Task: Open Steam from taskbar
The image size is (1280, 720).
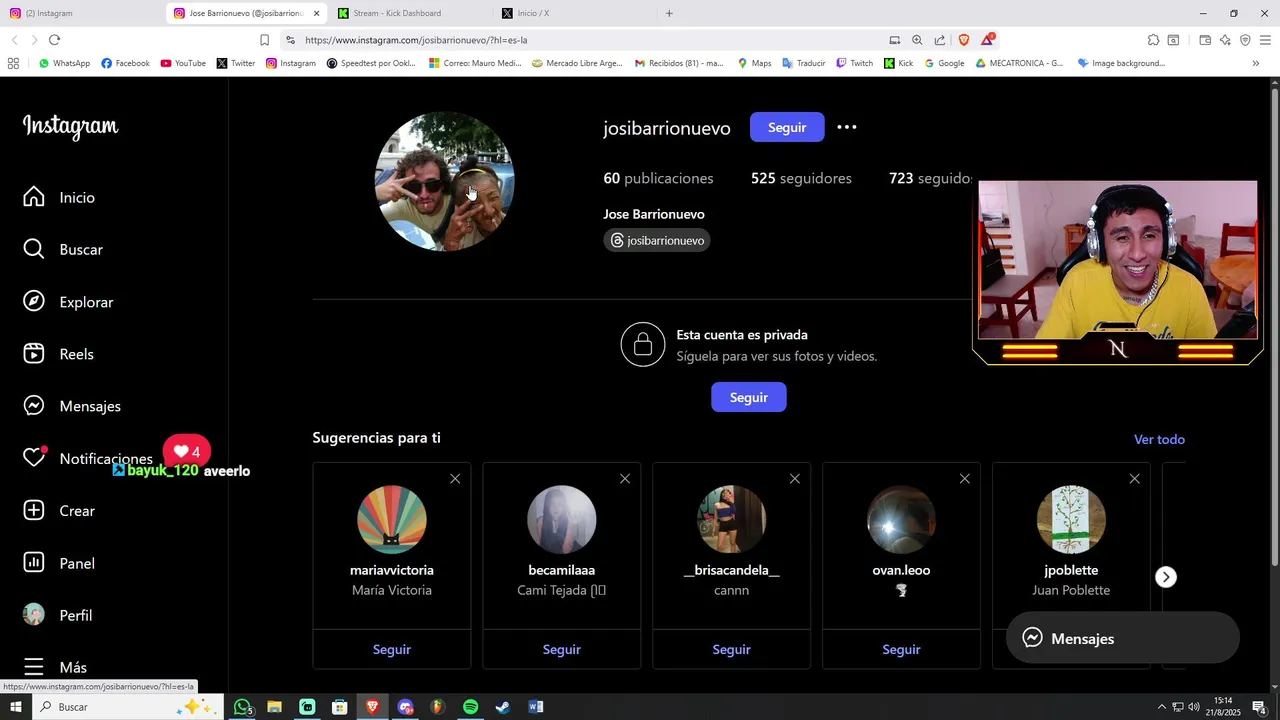Action: [503, 707]
